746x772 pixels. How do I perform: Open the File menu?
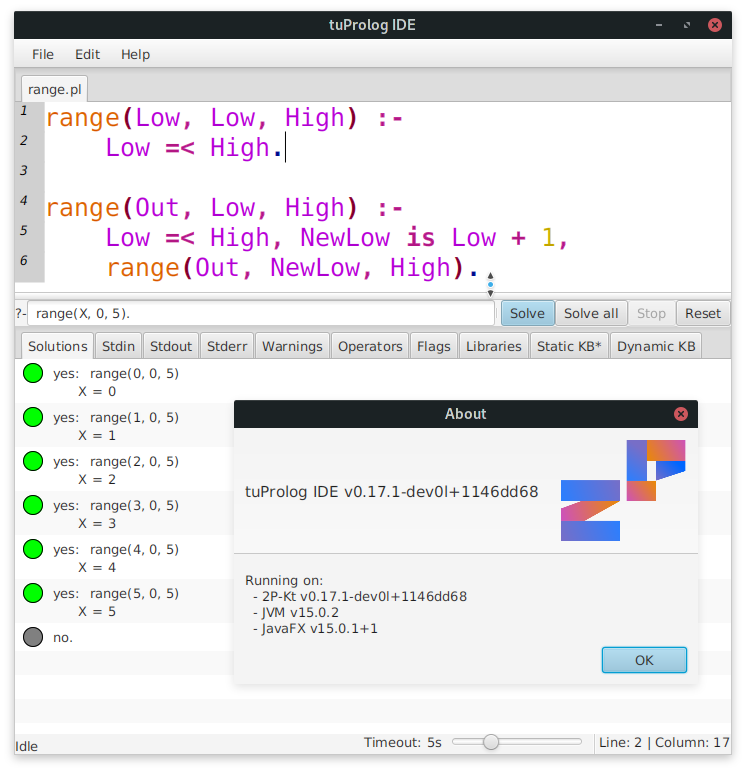point(43,54)
